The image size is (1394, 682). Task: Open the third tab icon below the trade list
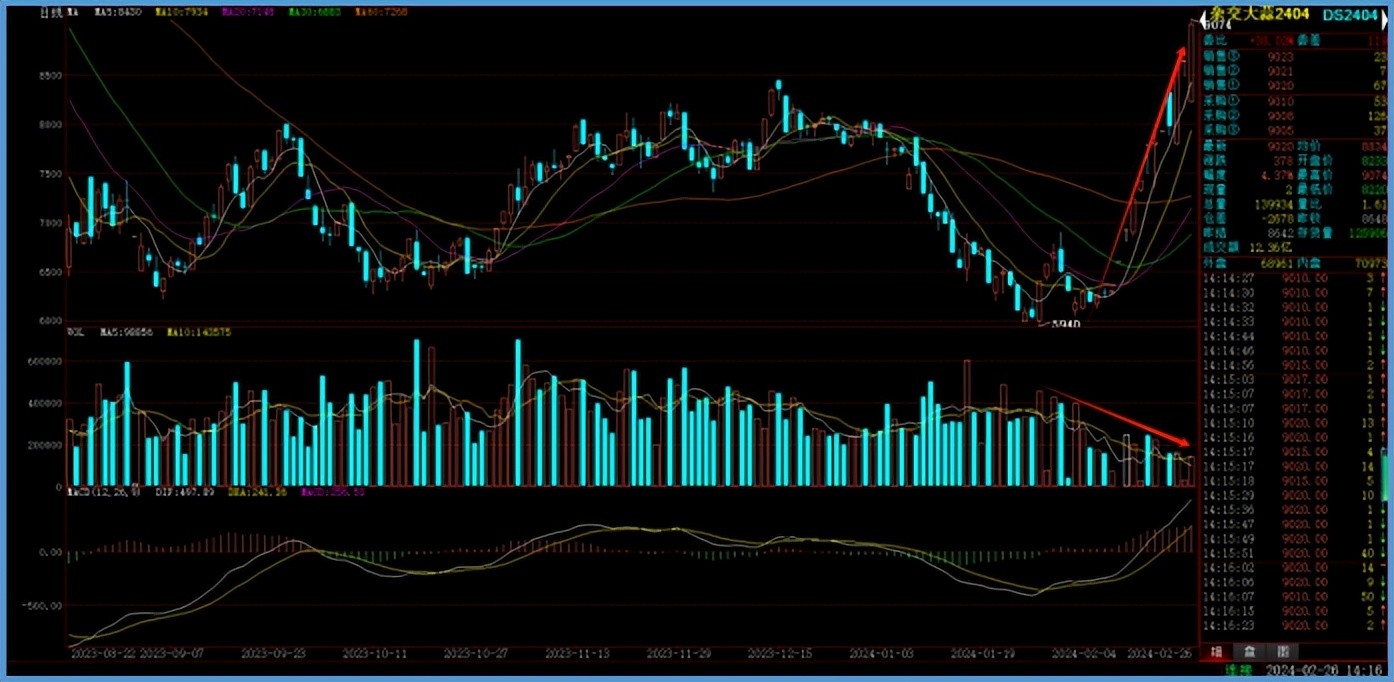[x=1282, y=651]
